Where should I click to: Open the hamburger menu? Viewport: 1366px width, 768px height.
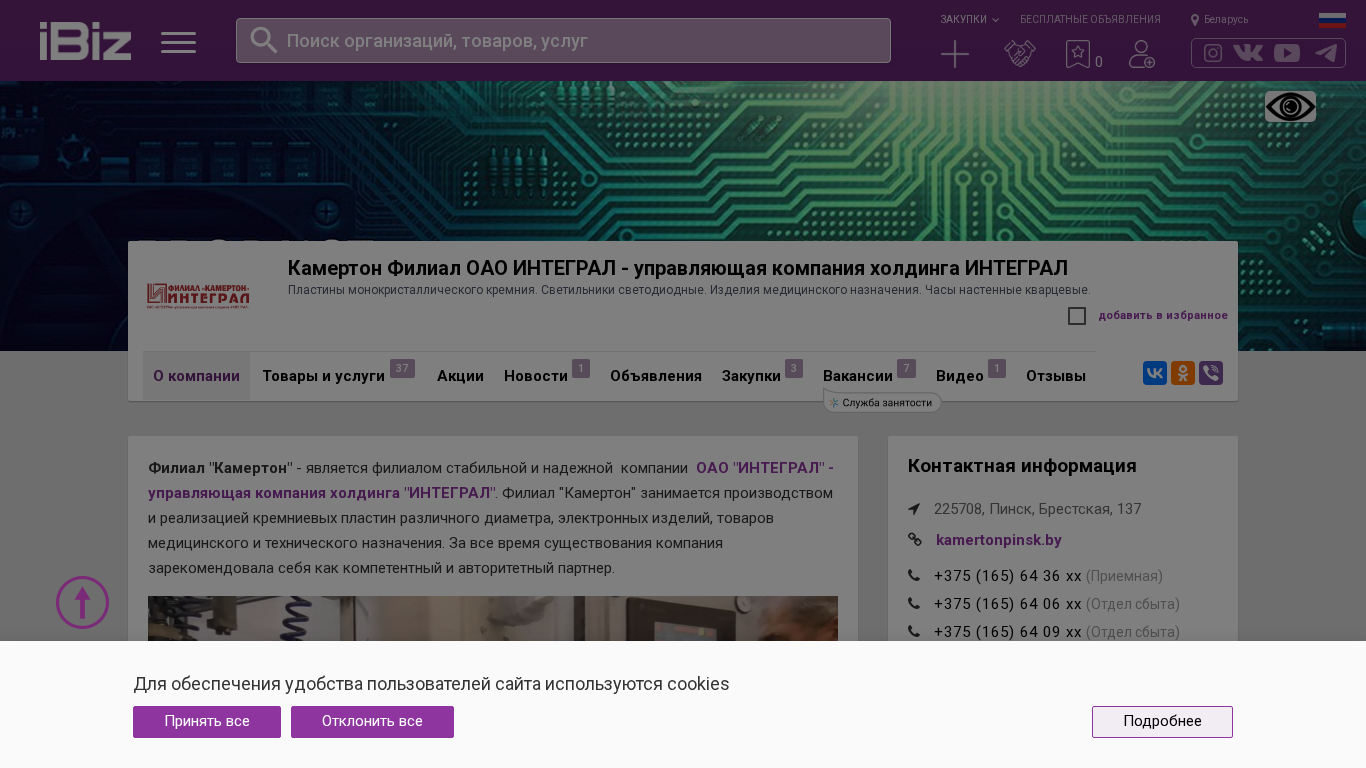click(x=178, y=42)
